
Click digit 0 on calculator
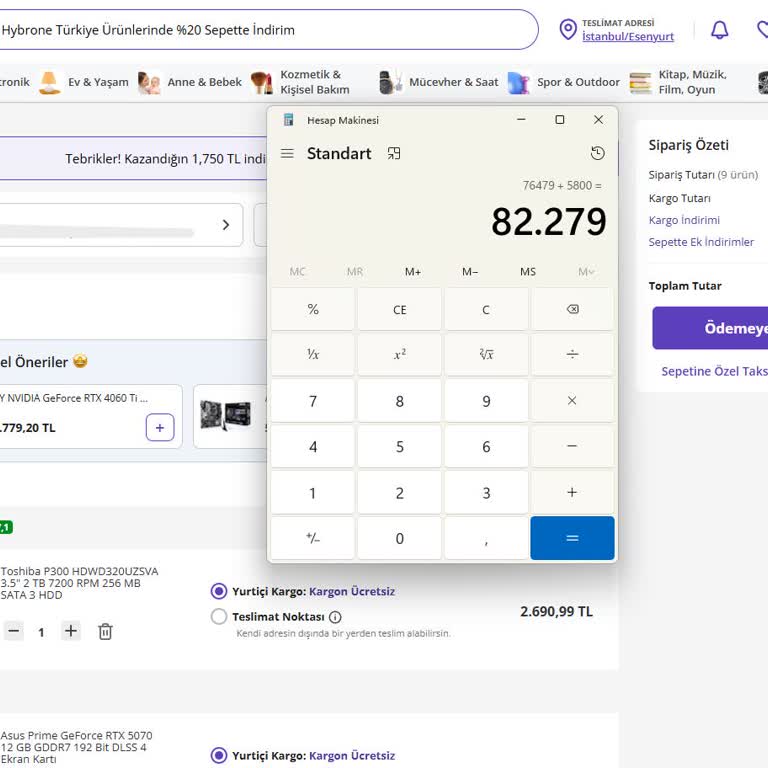[400, 538]
